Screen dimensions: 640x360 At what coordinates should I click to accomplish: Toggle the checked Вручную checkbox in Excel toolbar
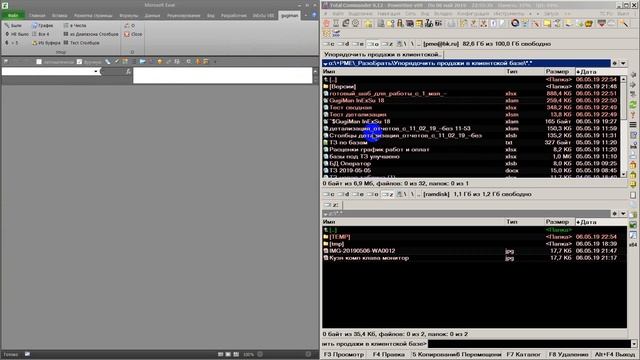(80, 62)
